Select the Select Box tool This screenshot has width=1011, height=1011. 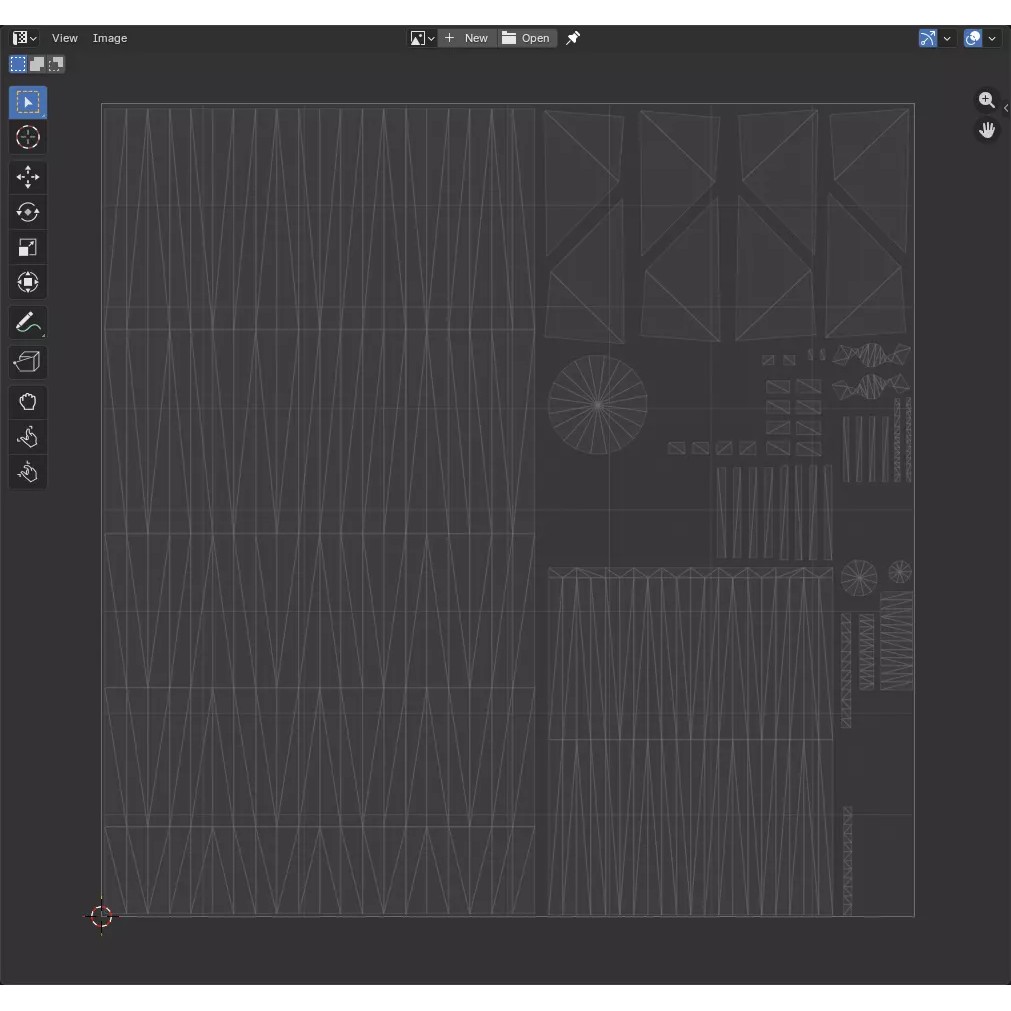[28, 103]
